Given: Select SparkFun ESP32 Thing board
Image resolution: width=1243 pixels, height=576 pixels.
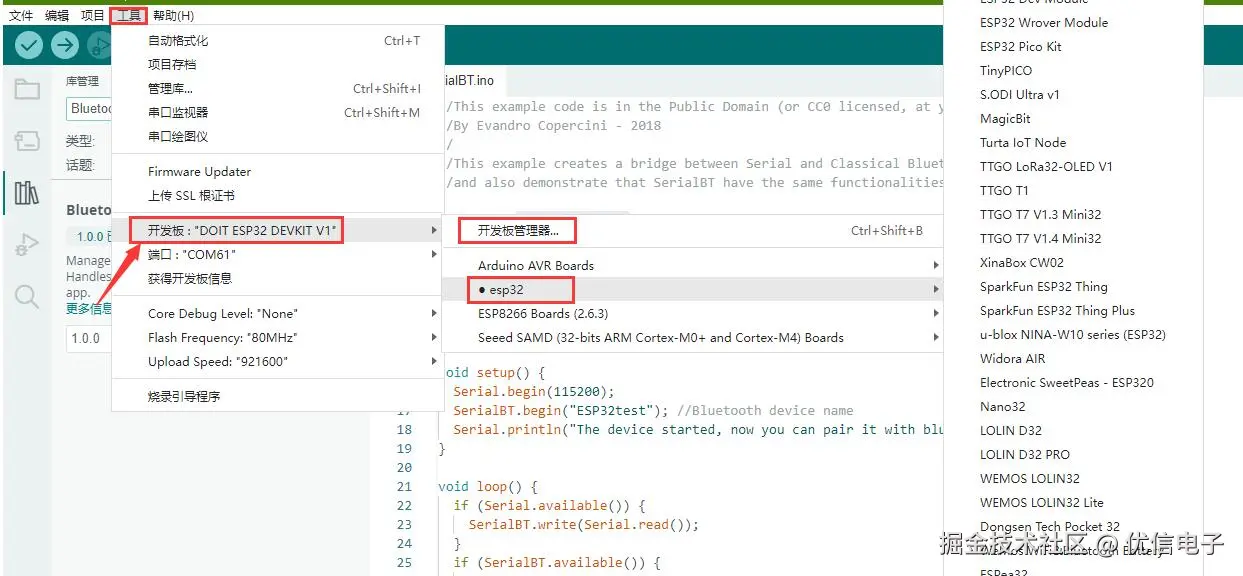Looking at the screenshot, I should (1073, 287).
